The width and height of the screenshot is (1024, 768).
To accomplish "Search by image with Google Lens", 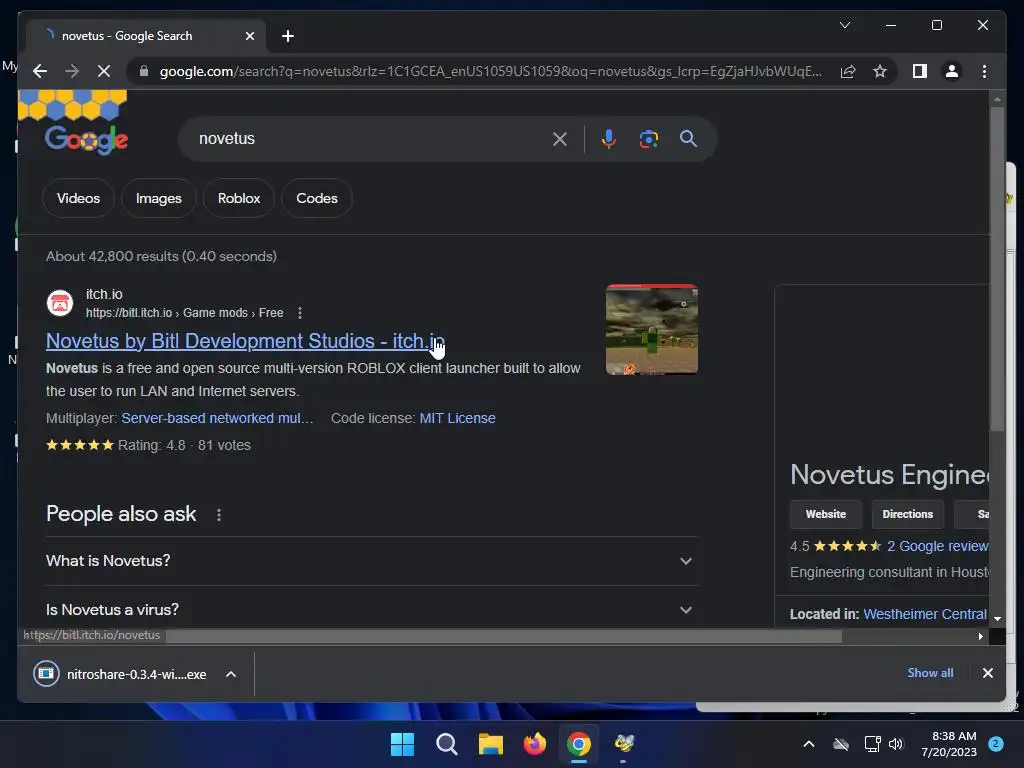I will pos(648,138).
